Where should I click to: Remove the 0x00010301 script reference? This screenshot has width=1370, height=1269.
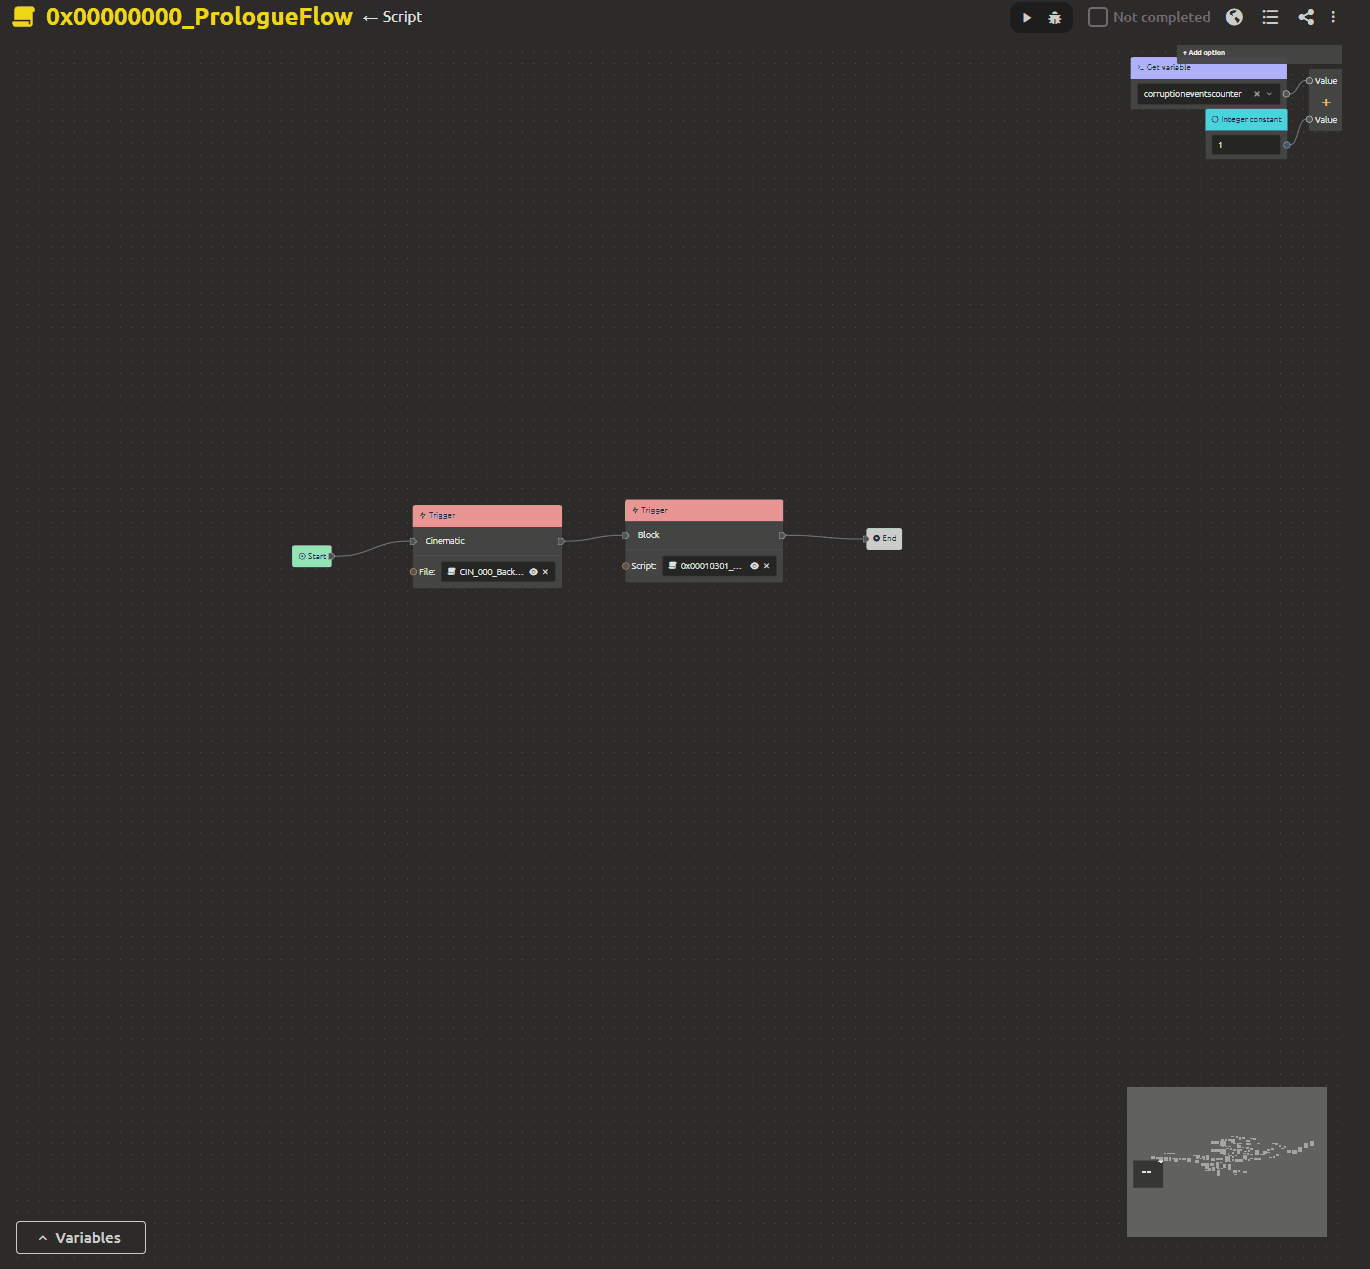pyautogui.click(x=767, y=566)
